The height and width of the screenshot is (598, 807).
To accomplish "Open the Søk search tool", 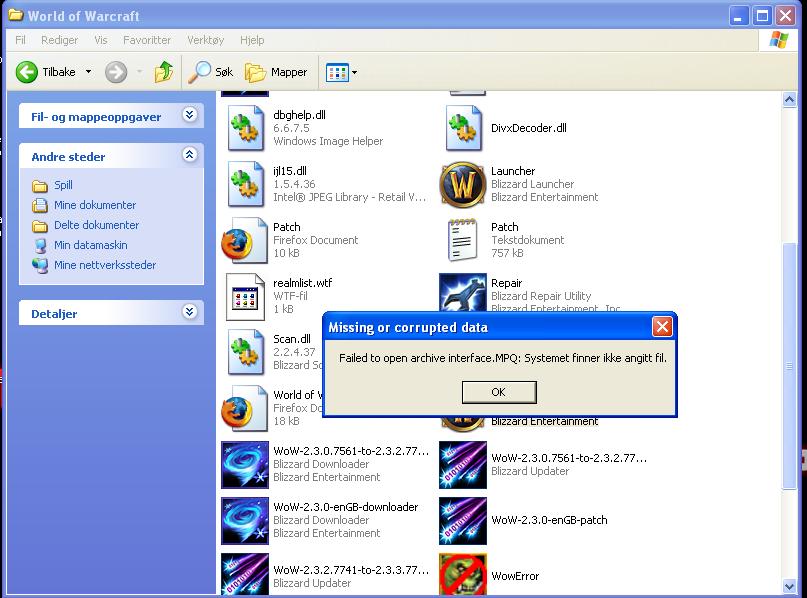I will click(x=210, y=72).
